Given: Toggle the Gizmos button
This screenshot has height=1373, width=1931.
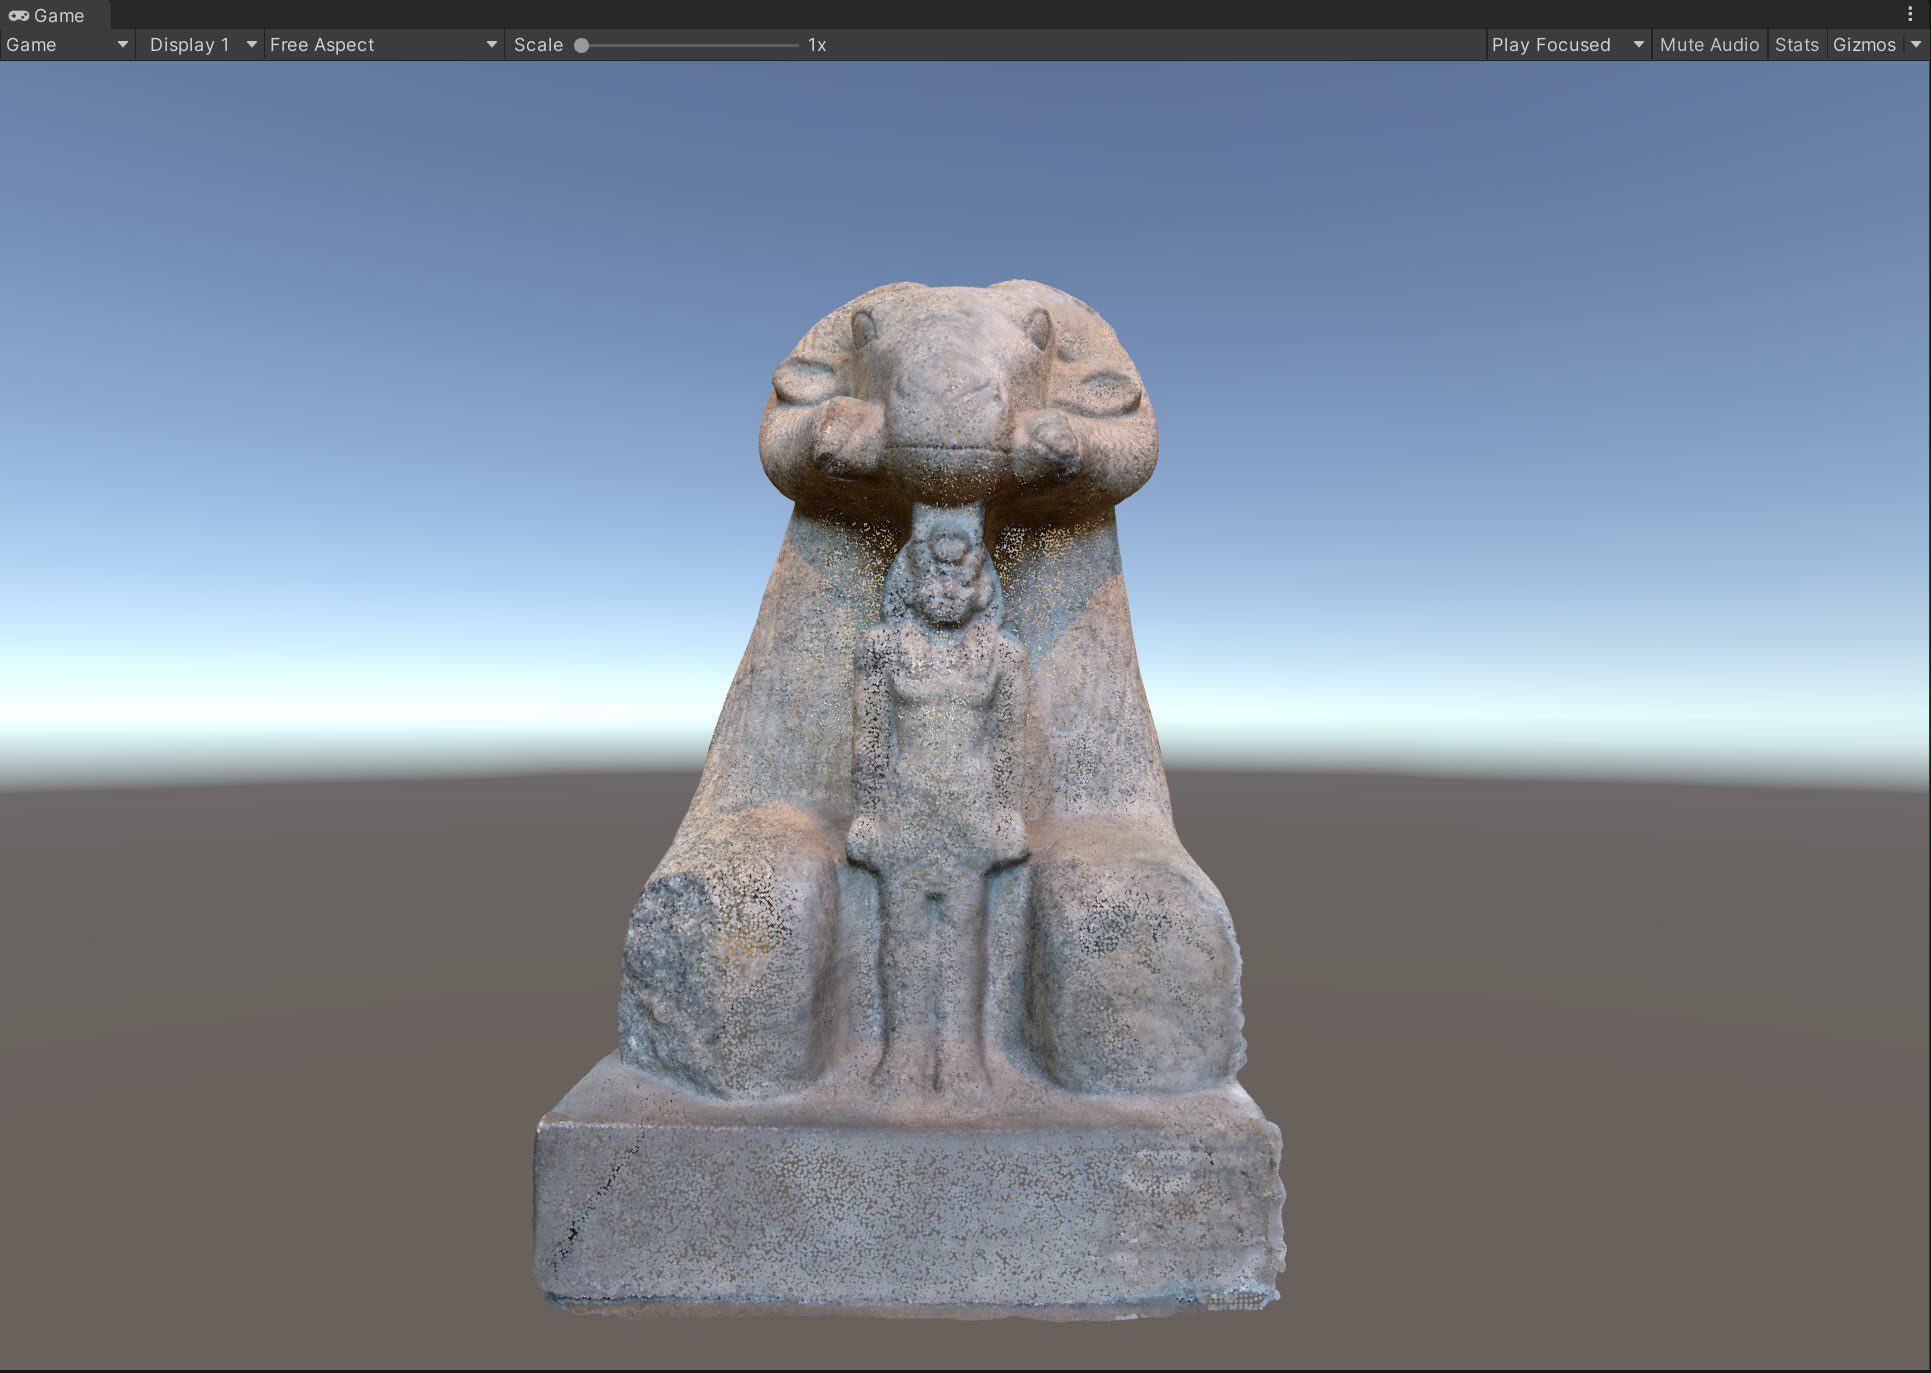Looking at the screenshot, I should click(x=1863, y=45).
